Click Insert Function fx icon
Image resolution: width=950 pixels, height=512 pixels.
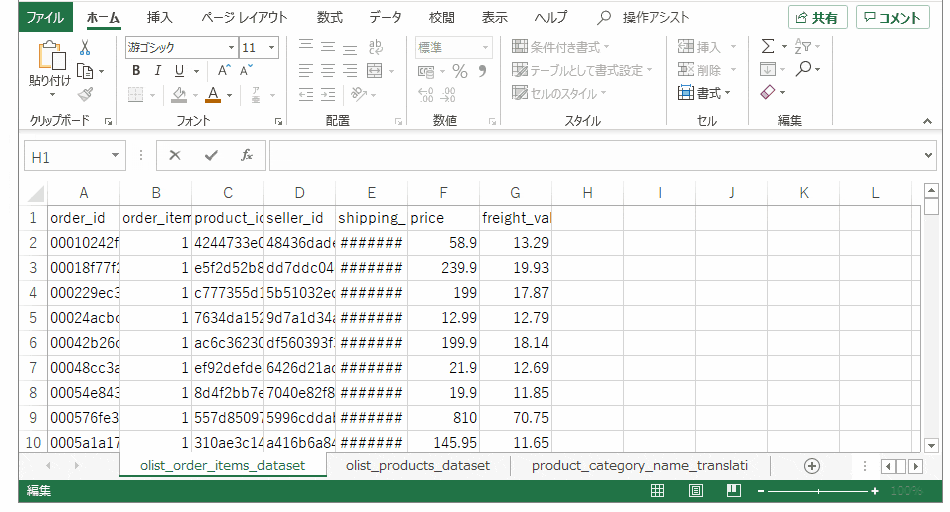247,156
